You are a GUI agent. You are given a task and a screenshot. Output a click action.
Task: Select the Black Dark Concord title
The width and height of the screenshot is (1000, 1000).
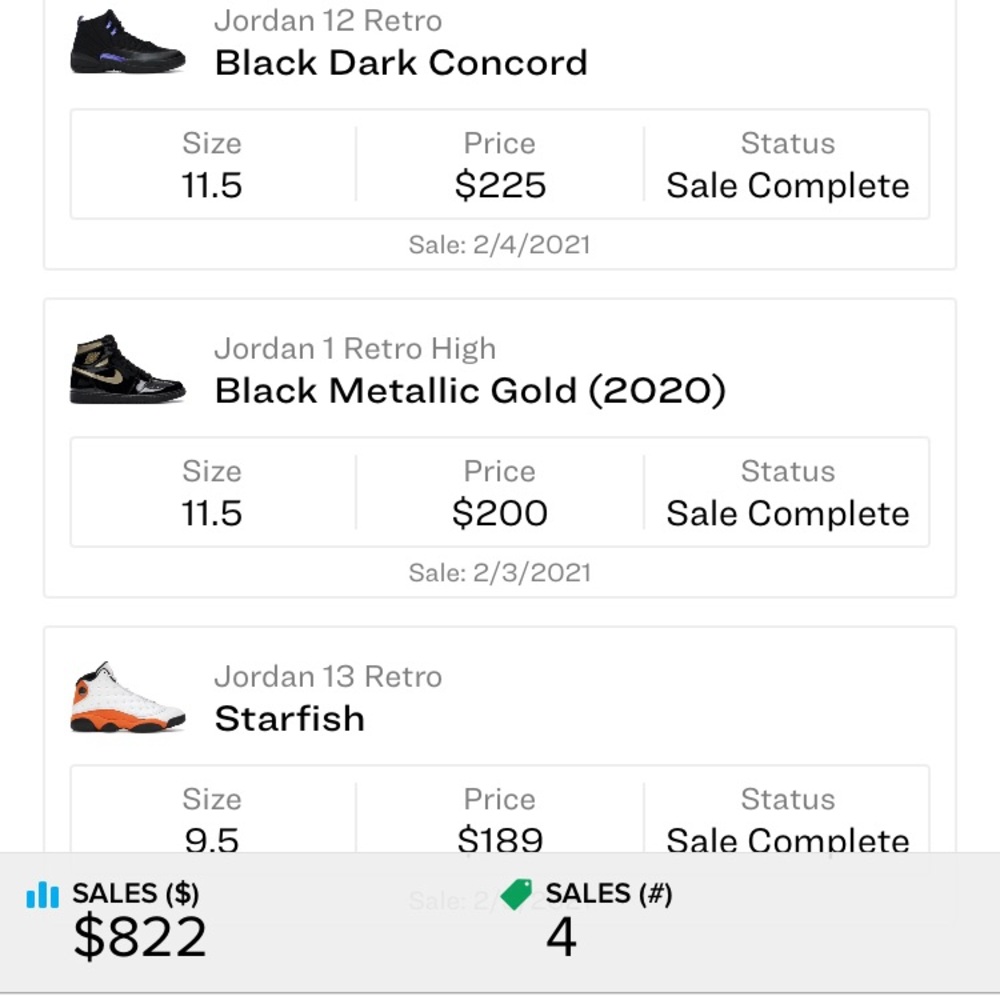pos(401,63)
